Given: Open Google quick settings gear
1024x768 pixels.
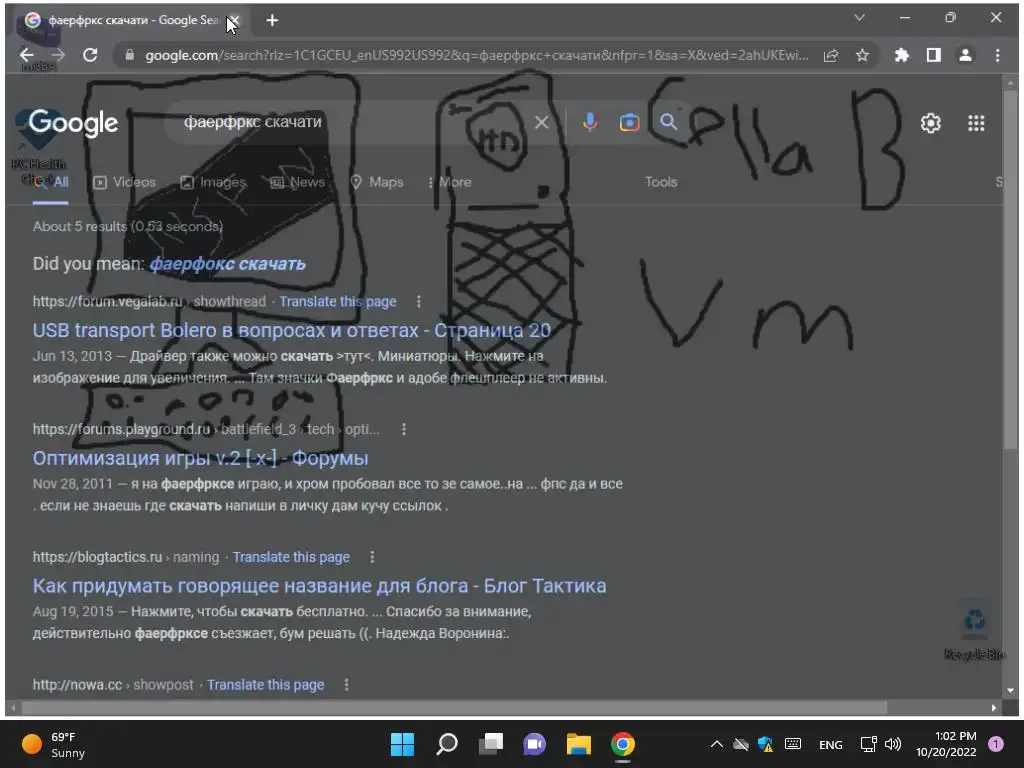Looking at the screenshot, I should tap(931, 123).
